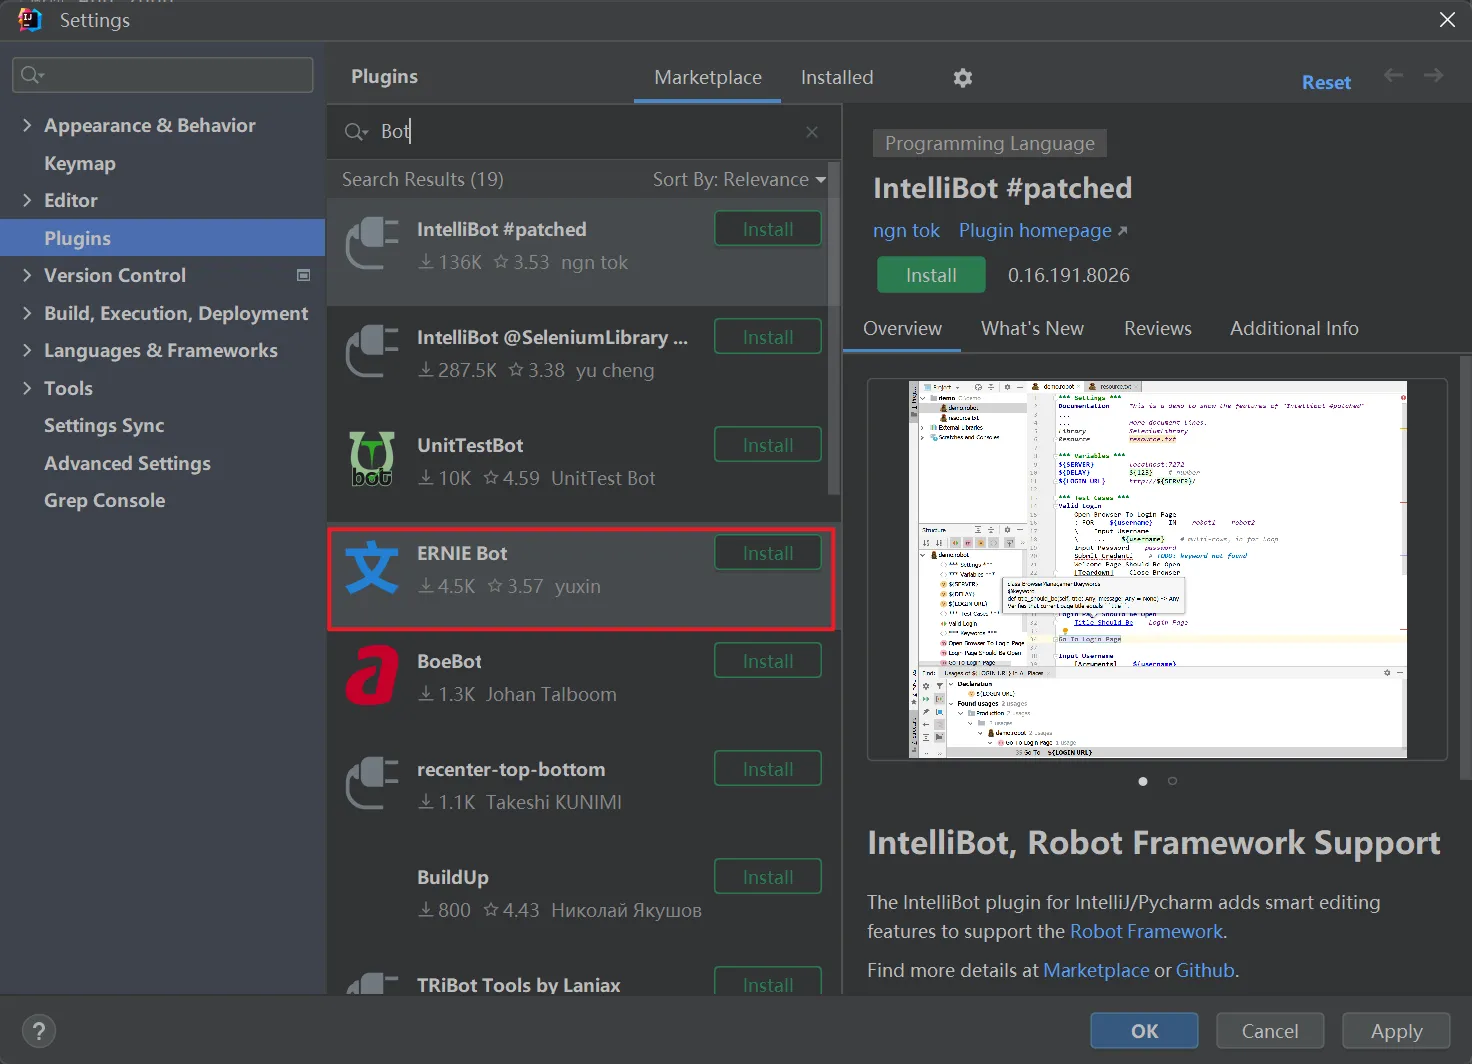The image size is (1472, 1064).
Task: Open the Plugin homepage link
Action: [x=1043, y=230]
